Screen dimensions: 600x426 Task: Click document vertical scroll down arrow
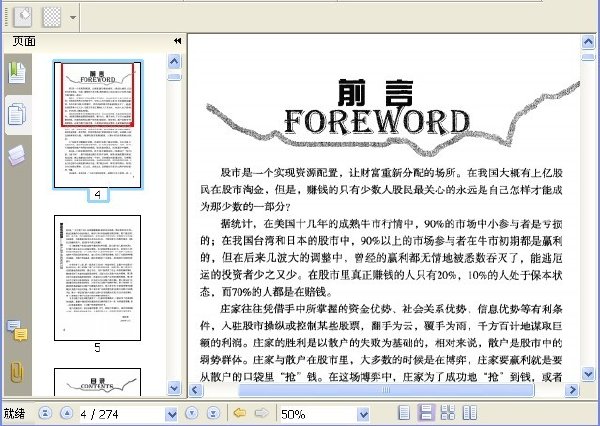(x=588, y=374)
